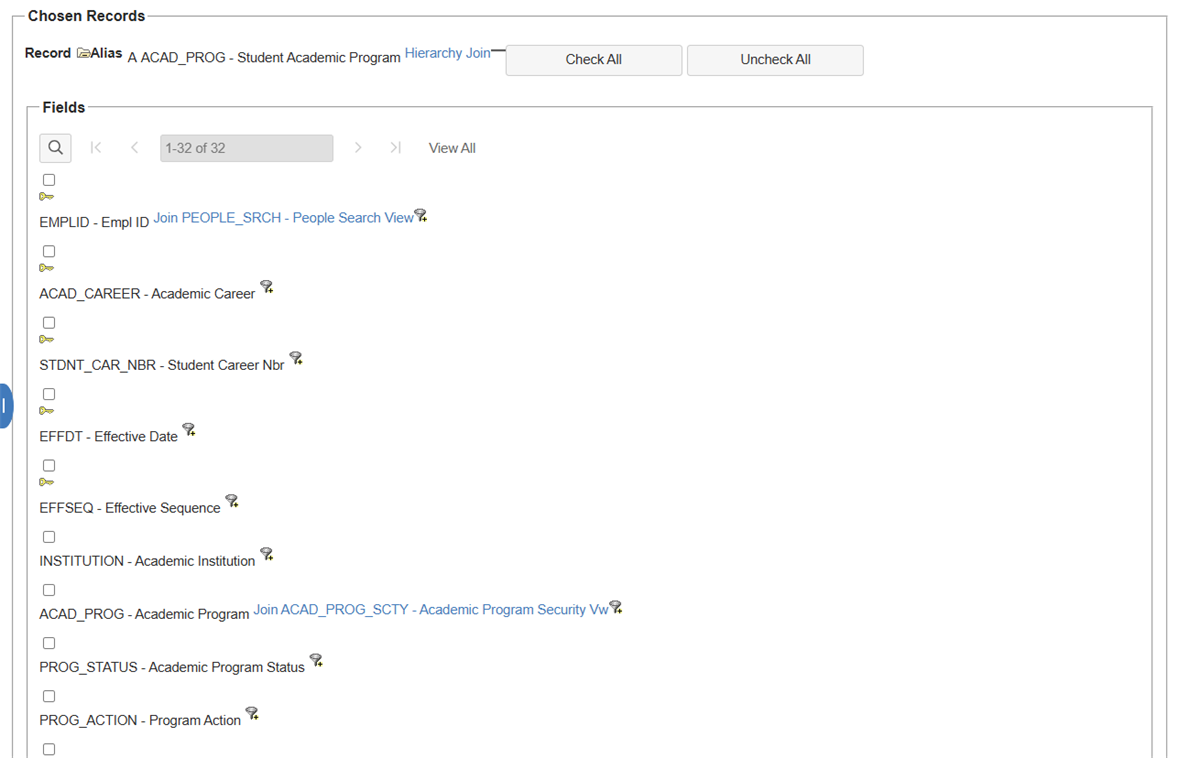
Task: Click the key icon above STDNT_CAR_NBR
Action: click(x=46, y=339)
